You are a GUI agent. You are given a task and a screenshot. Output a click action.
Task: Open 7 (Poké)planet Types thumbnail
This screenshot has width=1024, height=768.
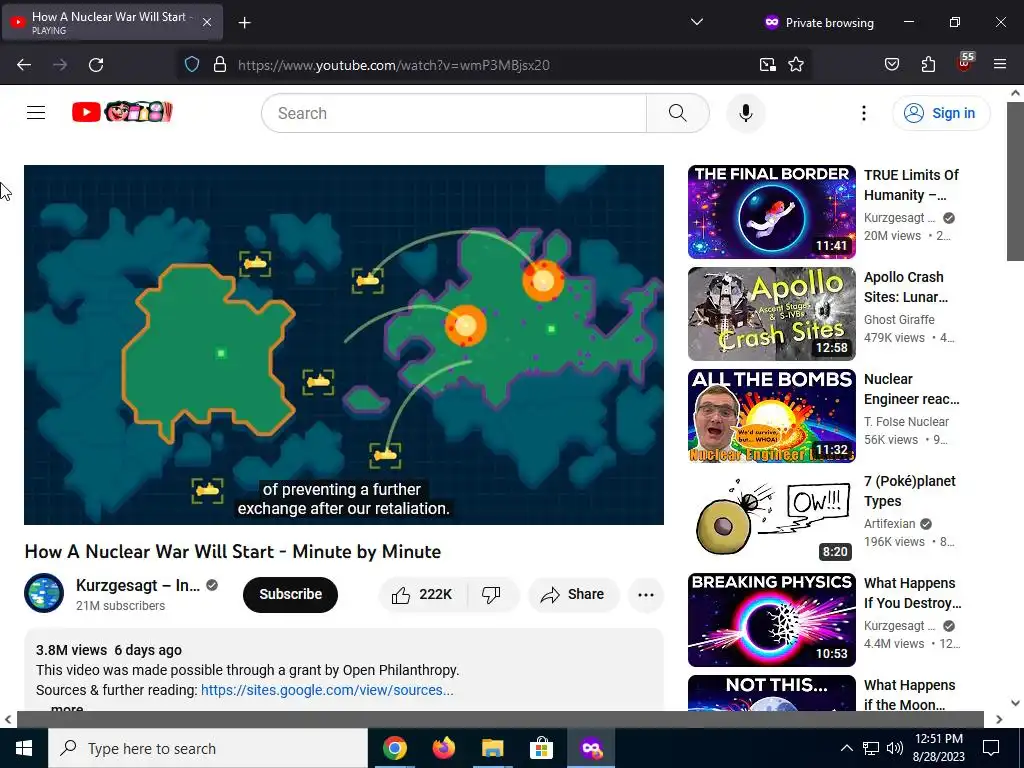click(771, 517)
